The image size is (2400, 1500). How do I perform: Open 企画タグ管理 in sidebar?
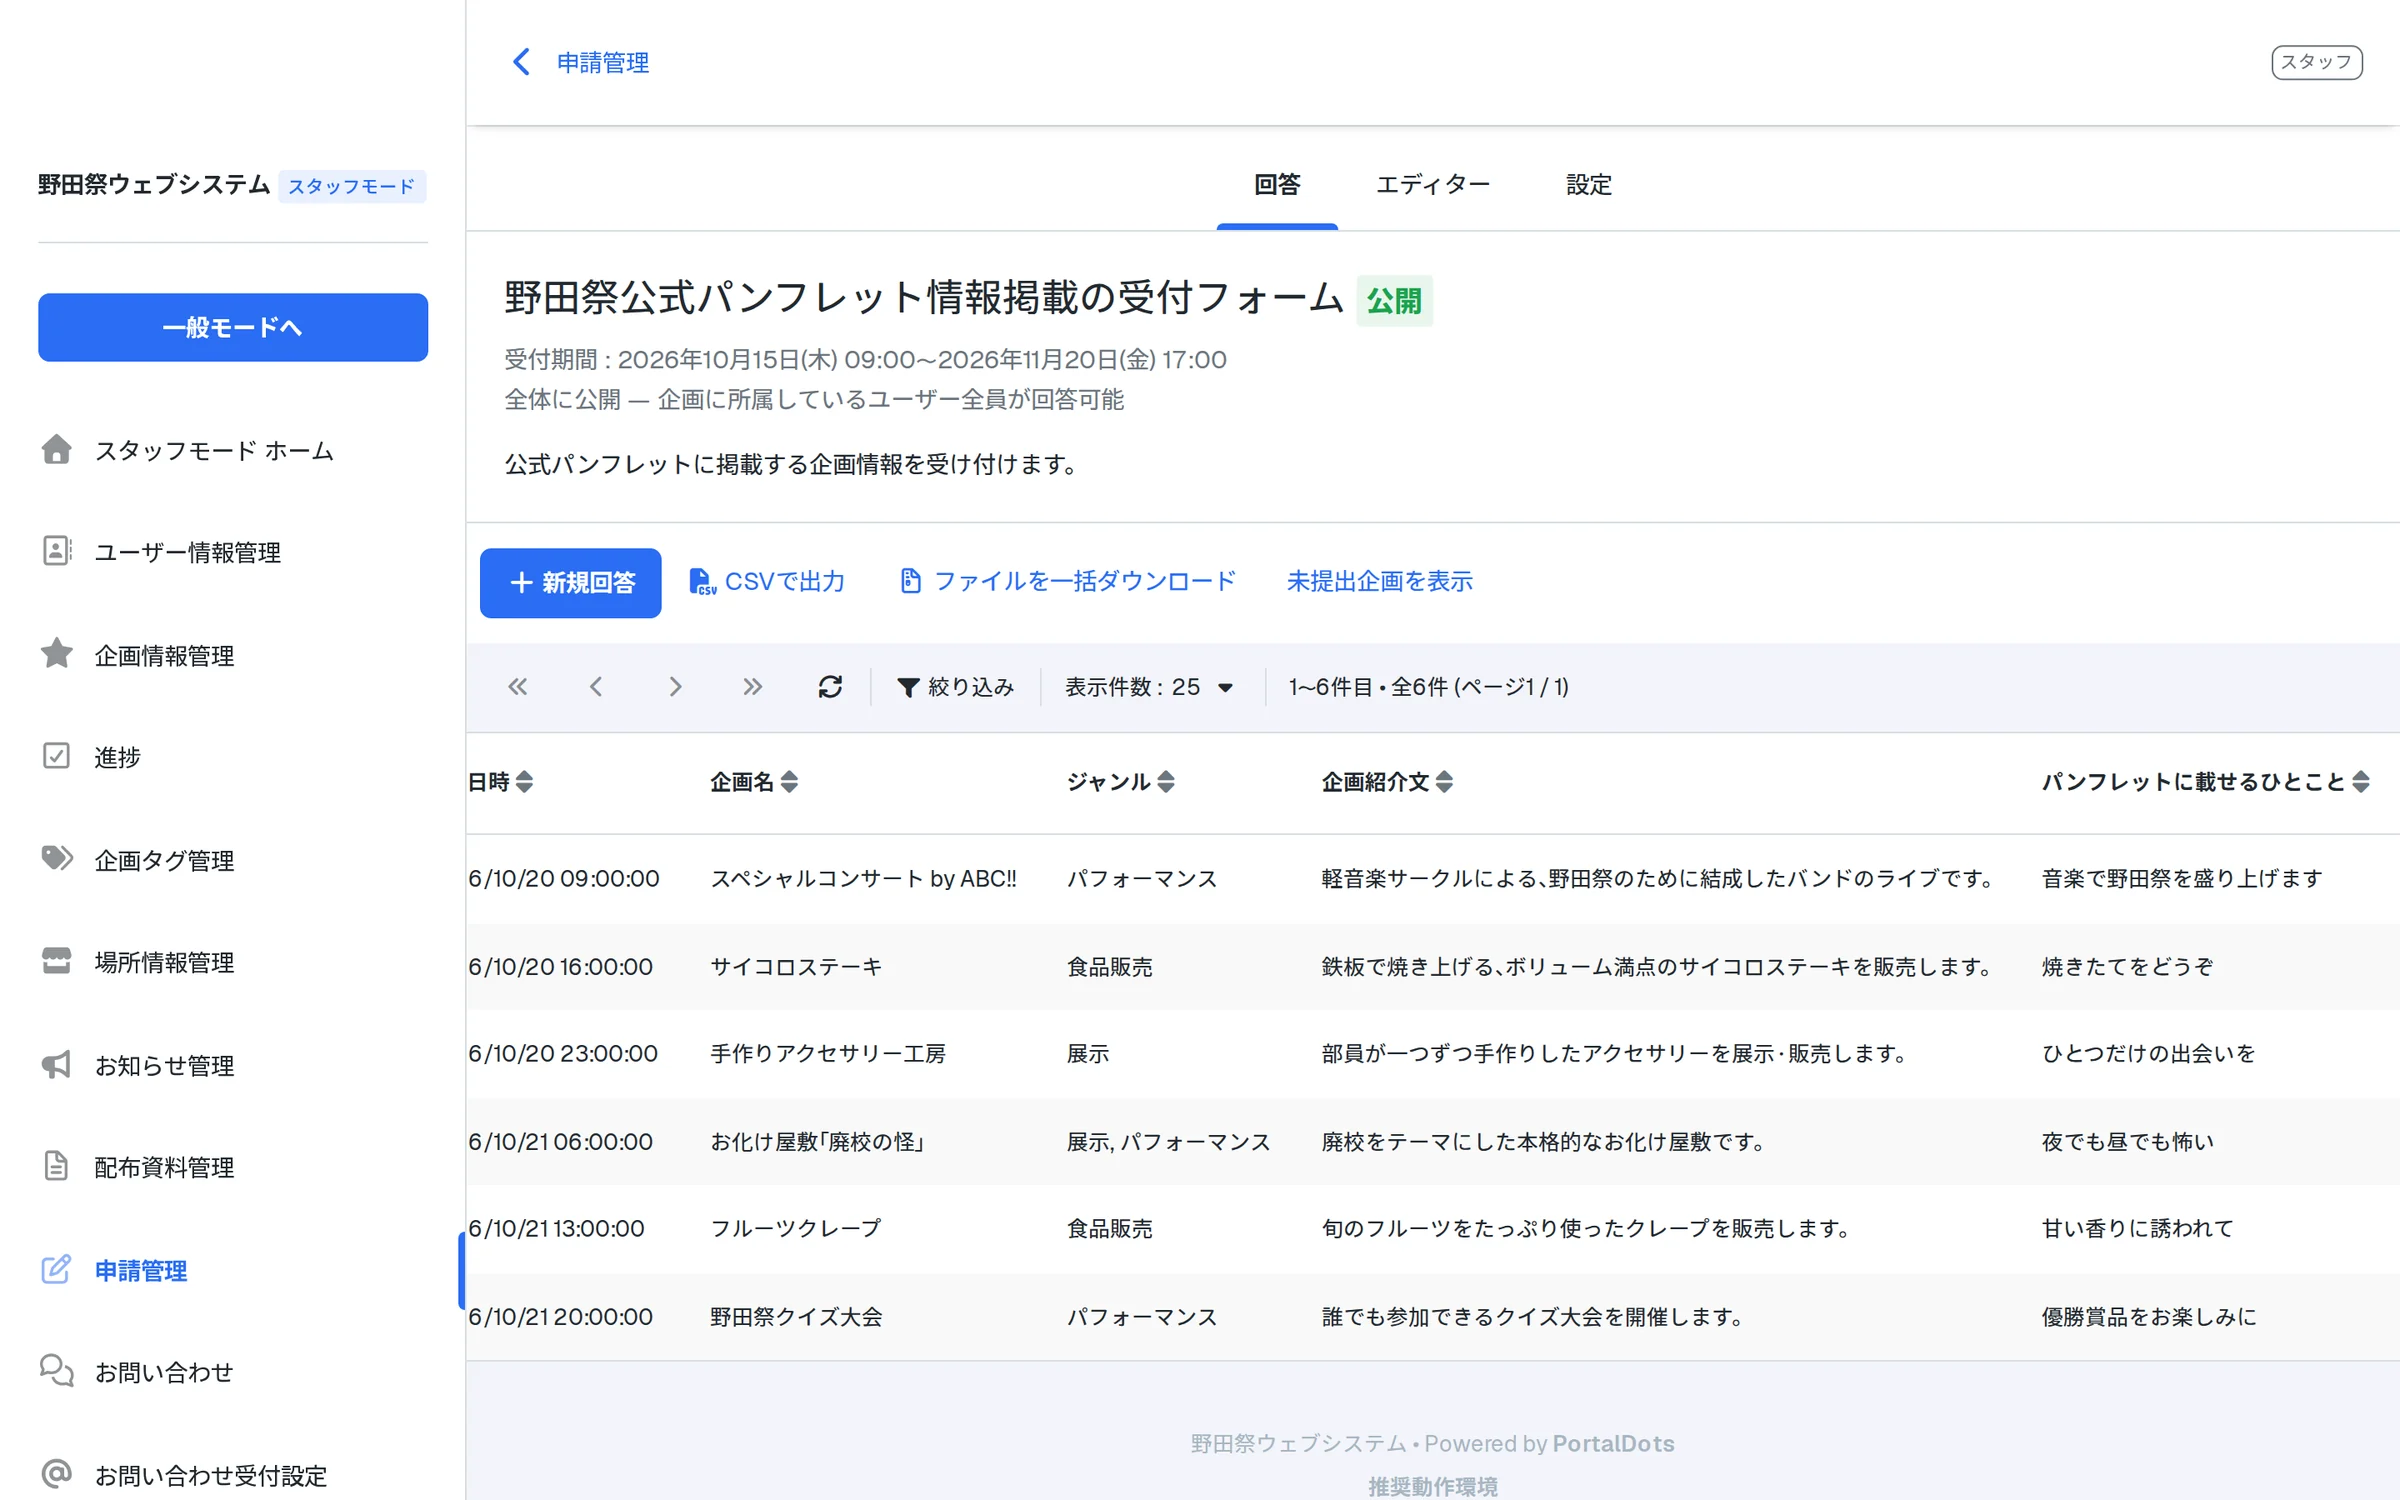coord(232,860)
